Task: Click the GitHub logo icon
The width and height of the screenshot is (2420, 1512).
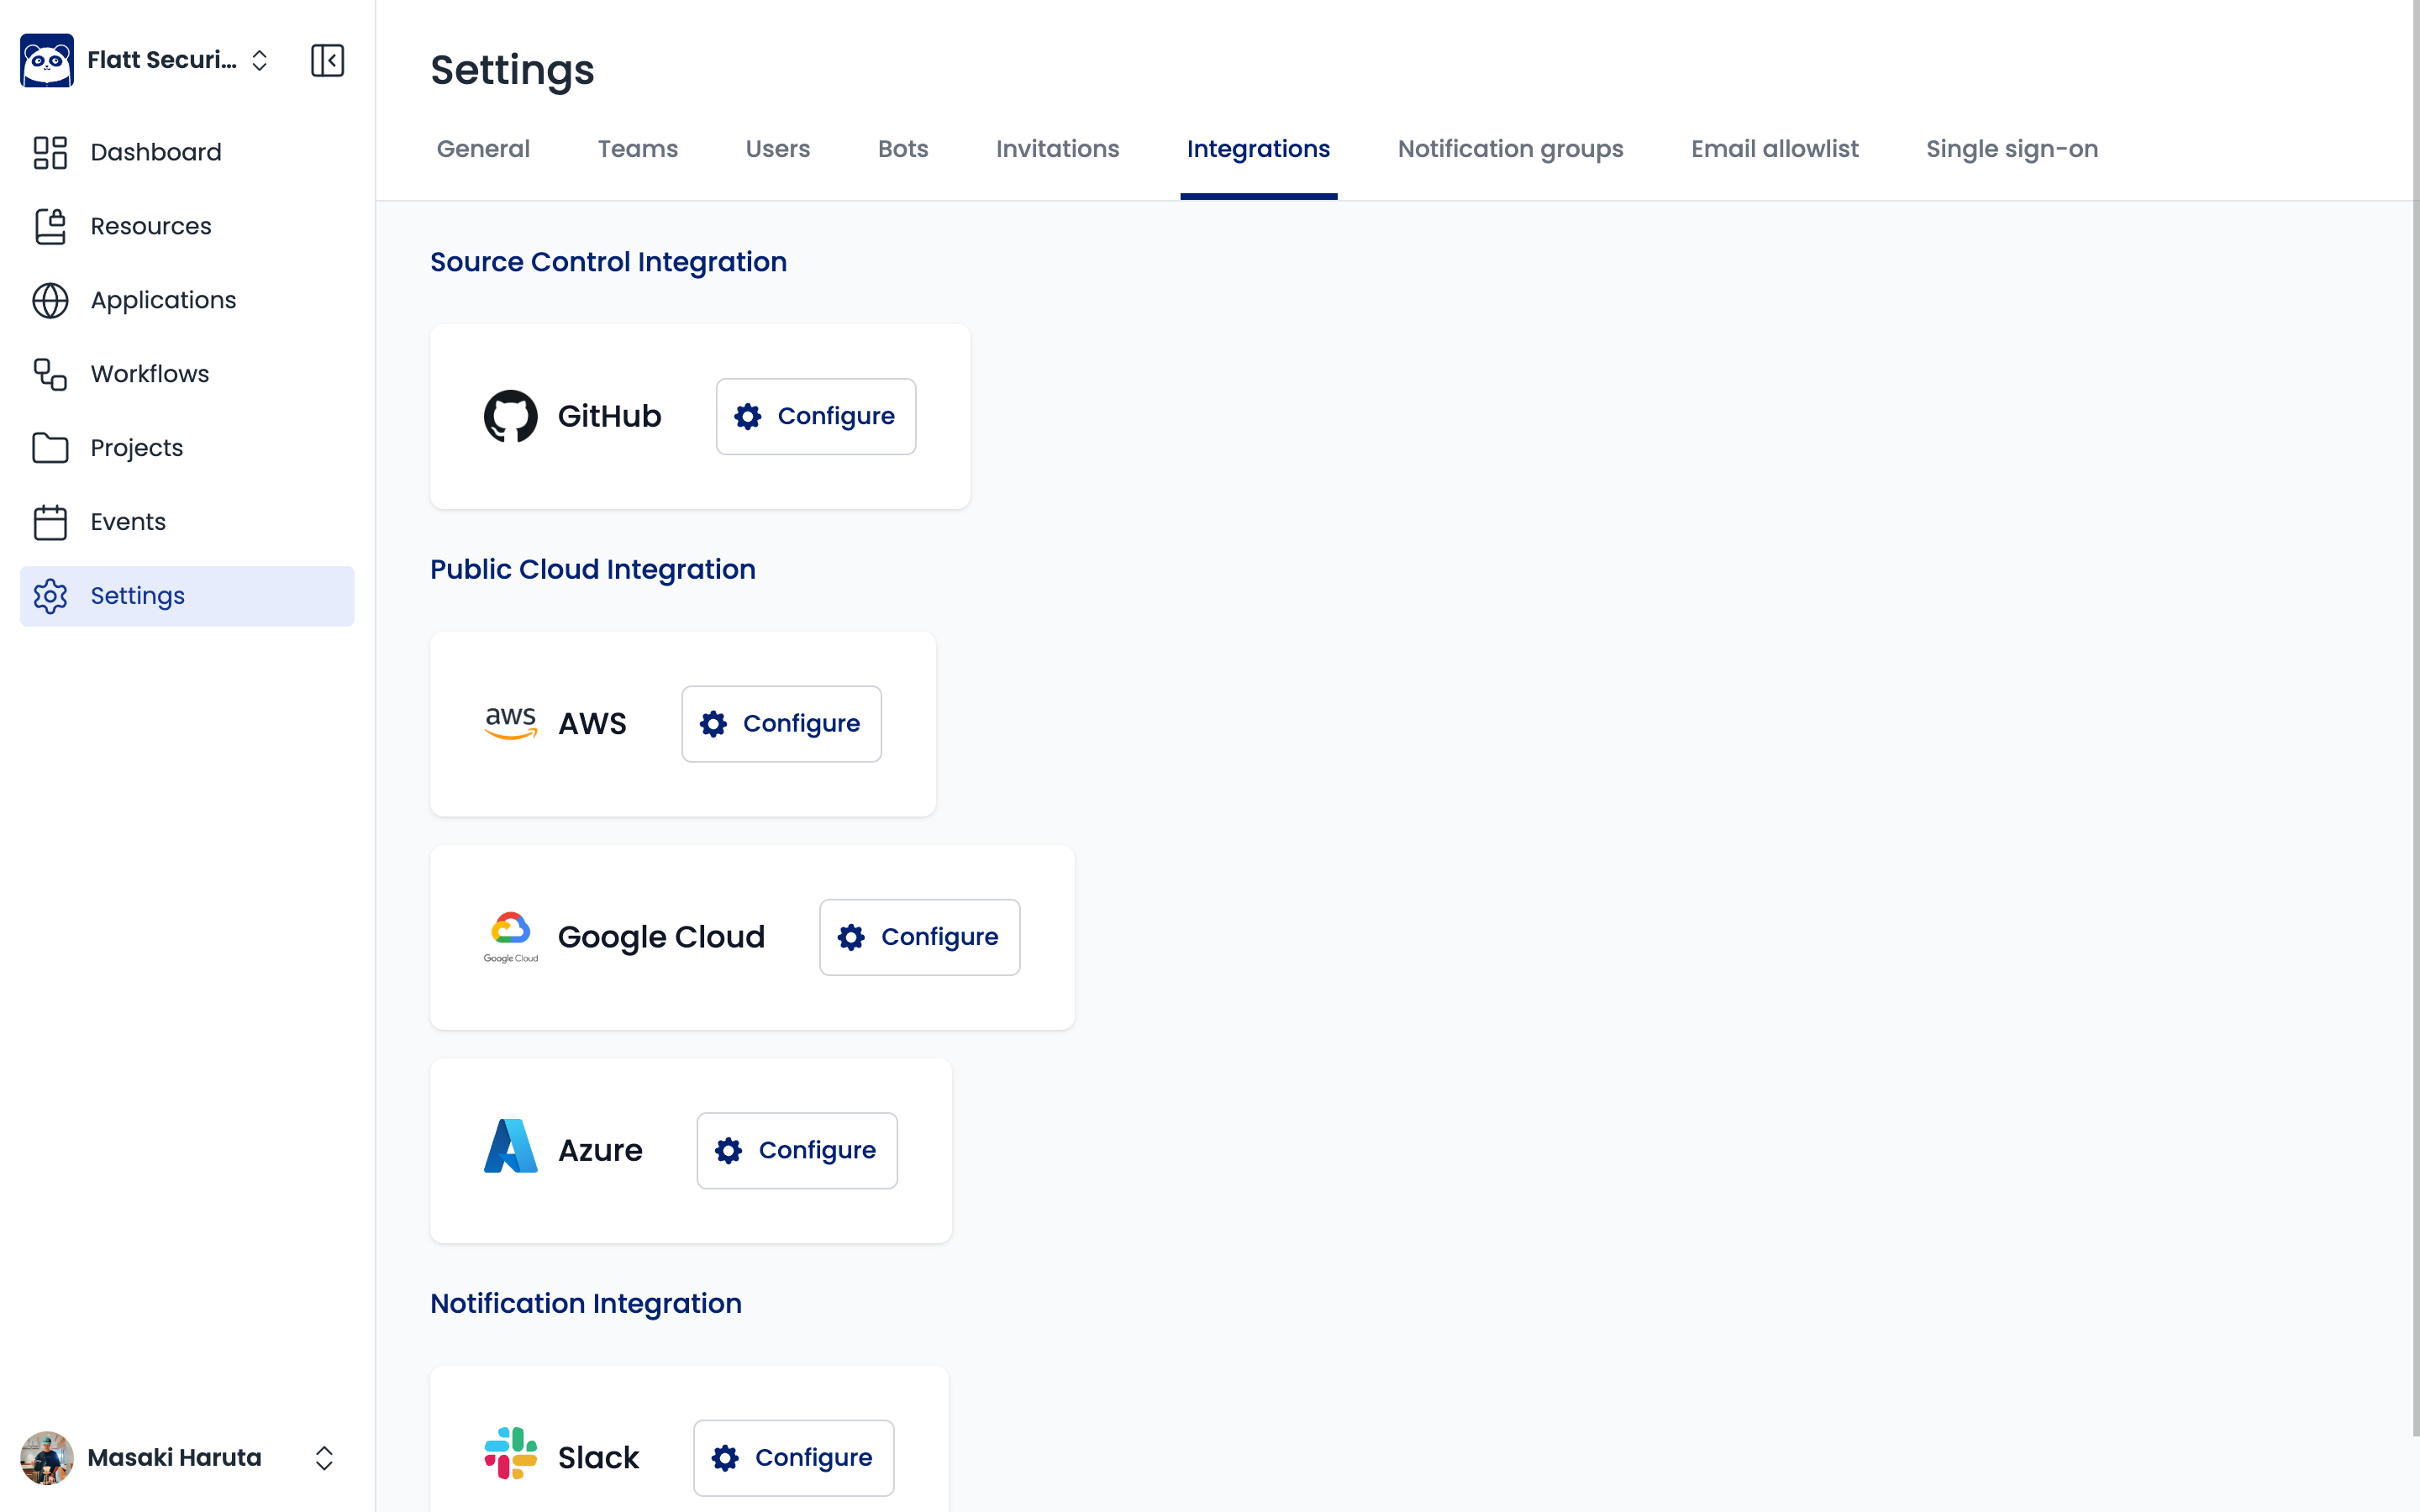Action: tap(511, 416)
